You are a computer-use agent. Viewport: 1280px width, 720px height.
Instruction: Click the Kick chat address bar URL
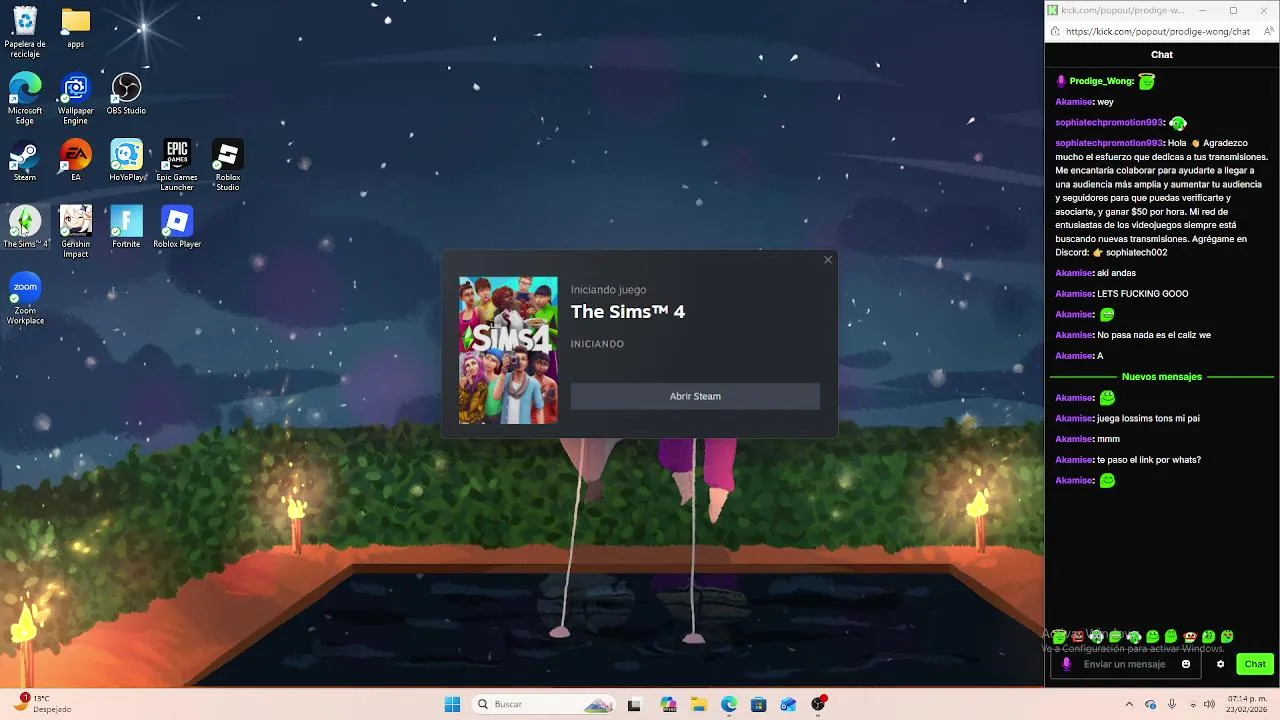tap(1157, 31)
